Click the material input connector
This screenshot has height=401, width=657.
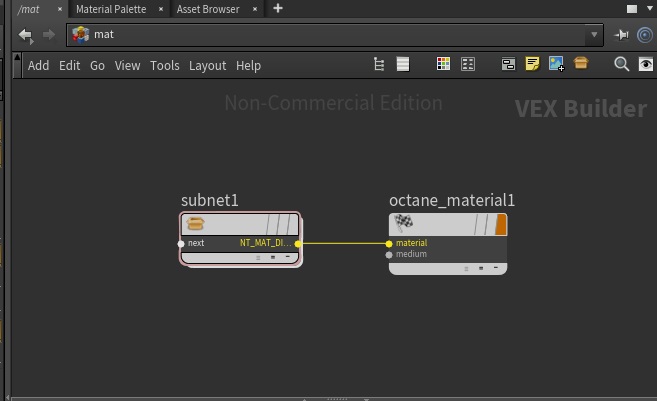tap(389, 243)
